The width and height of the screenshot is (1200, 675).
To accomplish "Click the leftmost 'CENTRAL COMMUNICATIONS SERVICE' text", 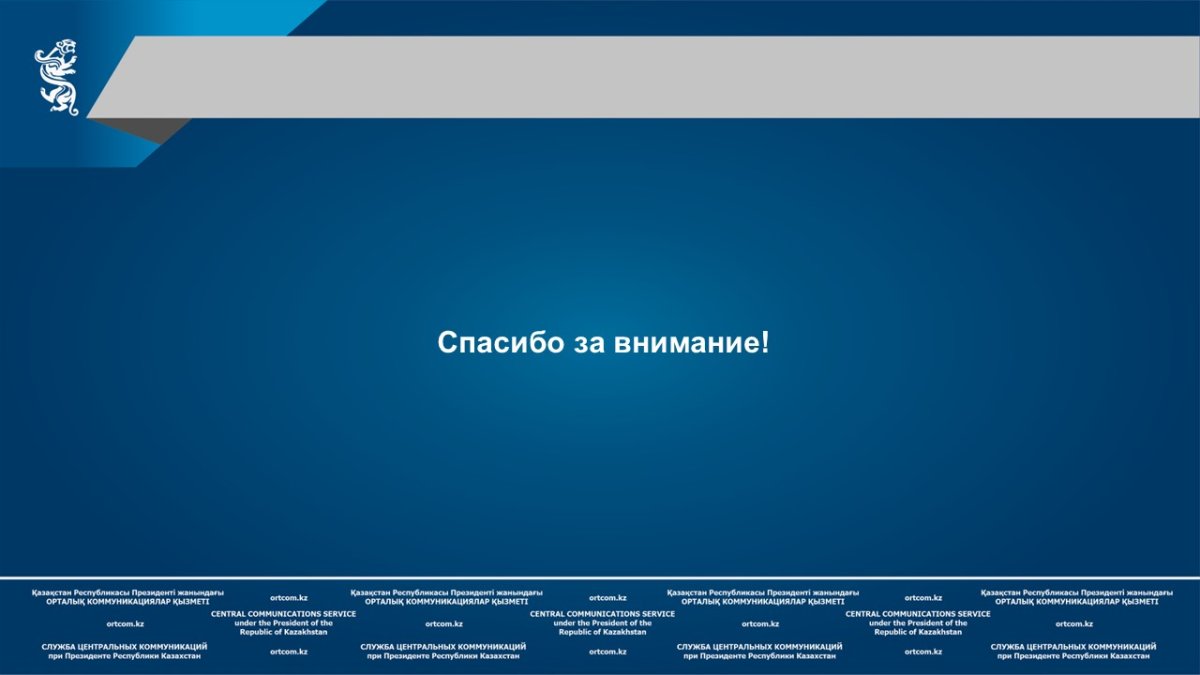I will 283,614.
